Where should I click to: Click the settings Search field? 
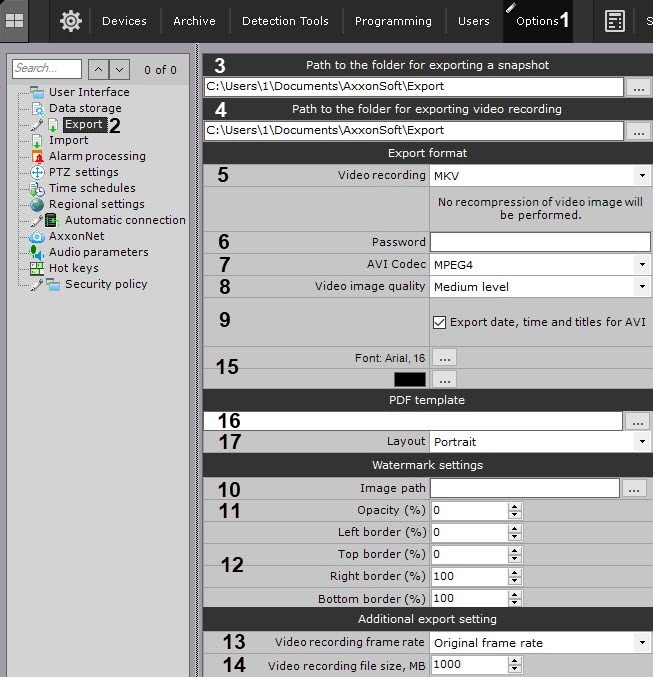coord(47,69)
